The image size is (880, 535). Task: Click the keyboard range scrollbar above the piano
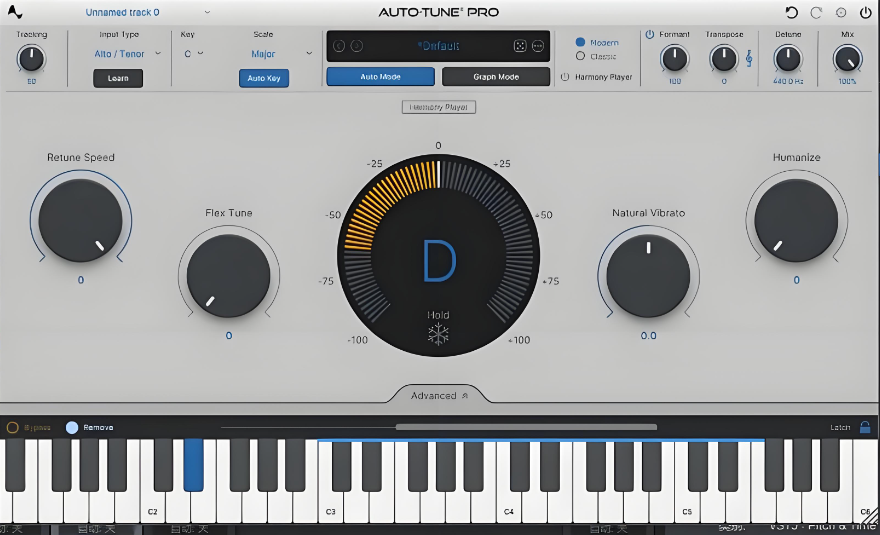[x=526, y=427]
